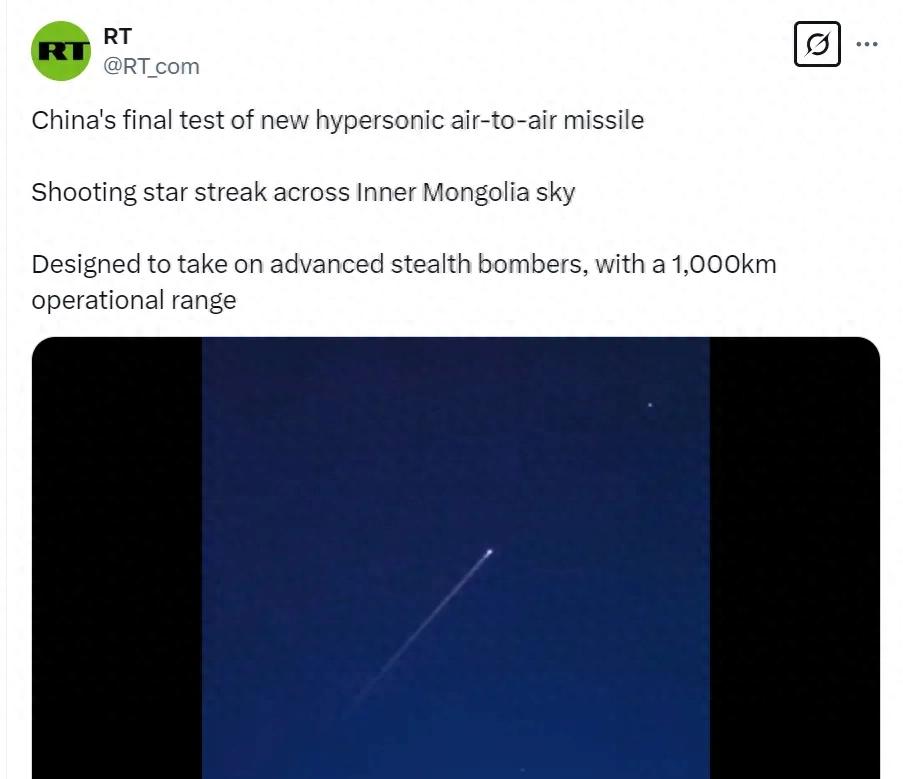
Task: Click the small star dot in video
Action: click(x=650, y=405)
